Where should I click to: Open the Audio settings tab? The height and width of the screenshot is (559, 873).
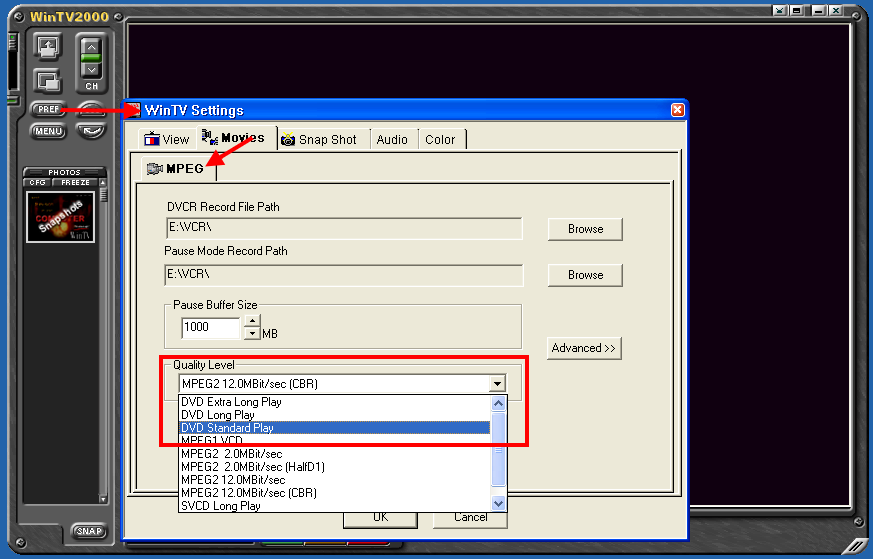coord(392,140)
